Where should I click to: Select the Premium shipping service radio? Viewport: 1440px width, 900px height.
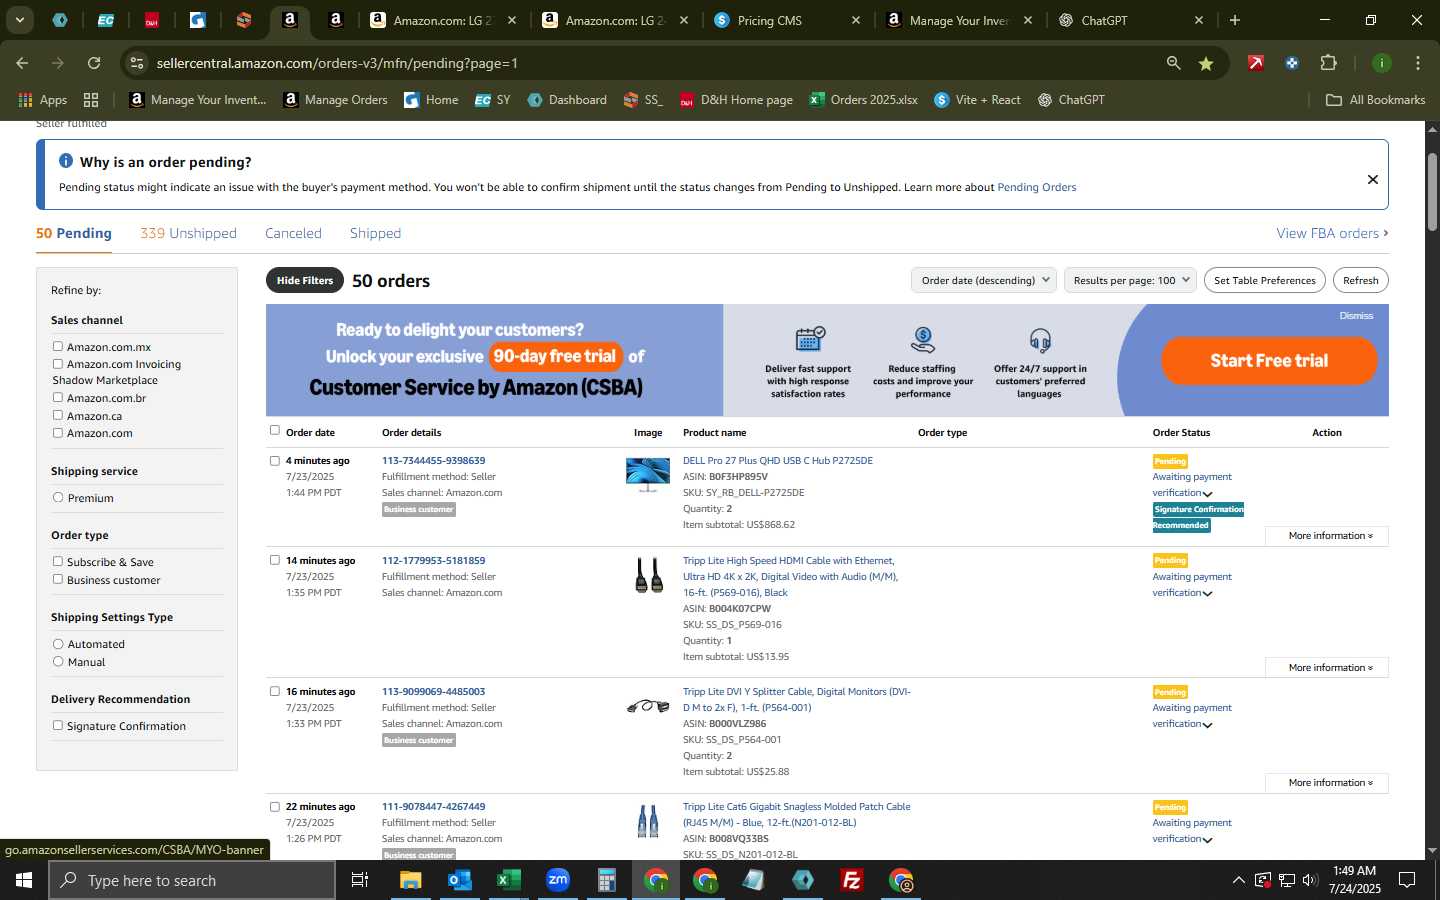pyautogui.click(x=58, y=497)
